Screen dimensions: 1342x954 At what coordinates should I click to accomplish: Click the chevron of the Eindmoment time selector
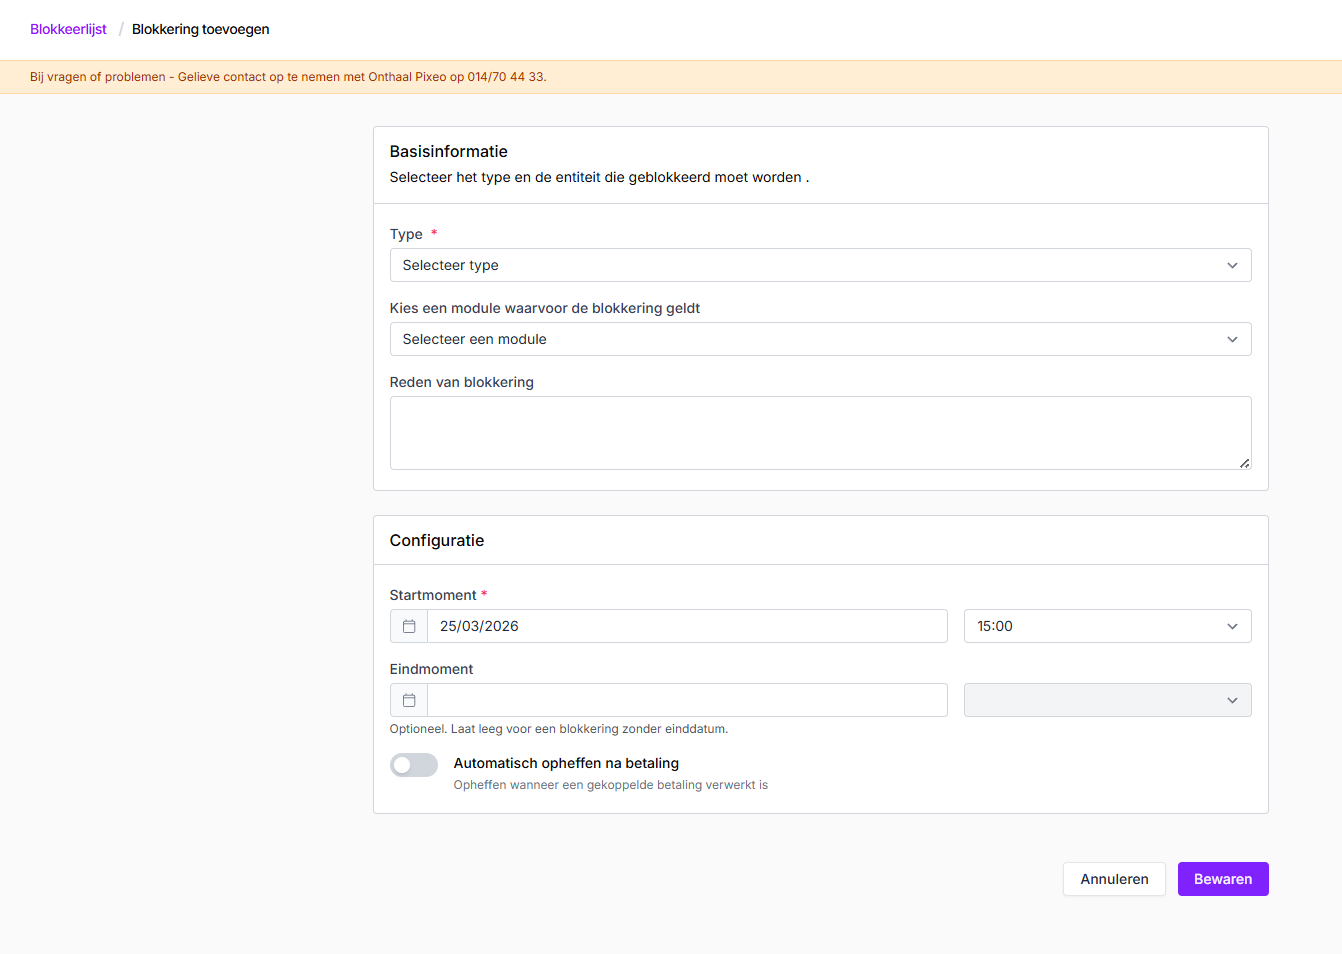1232,700
